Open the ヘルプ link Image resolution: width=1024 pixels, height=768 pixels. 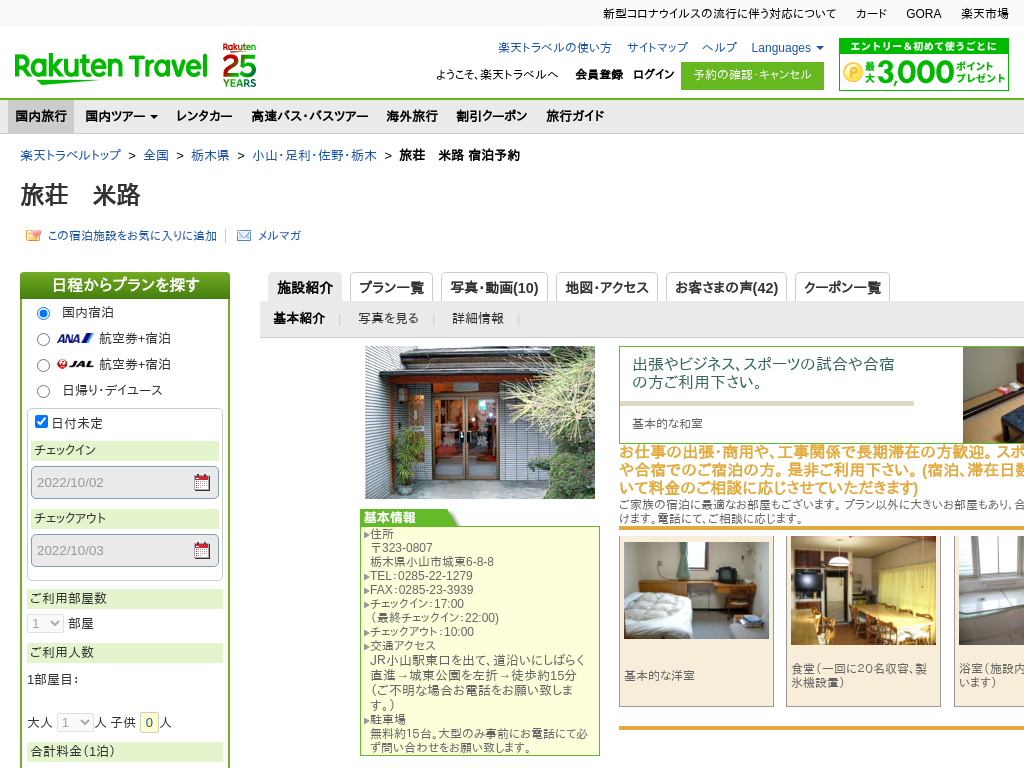point(719,48)
